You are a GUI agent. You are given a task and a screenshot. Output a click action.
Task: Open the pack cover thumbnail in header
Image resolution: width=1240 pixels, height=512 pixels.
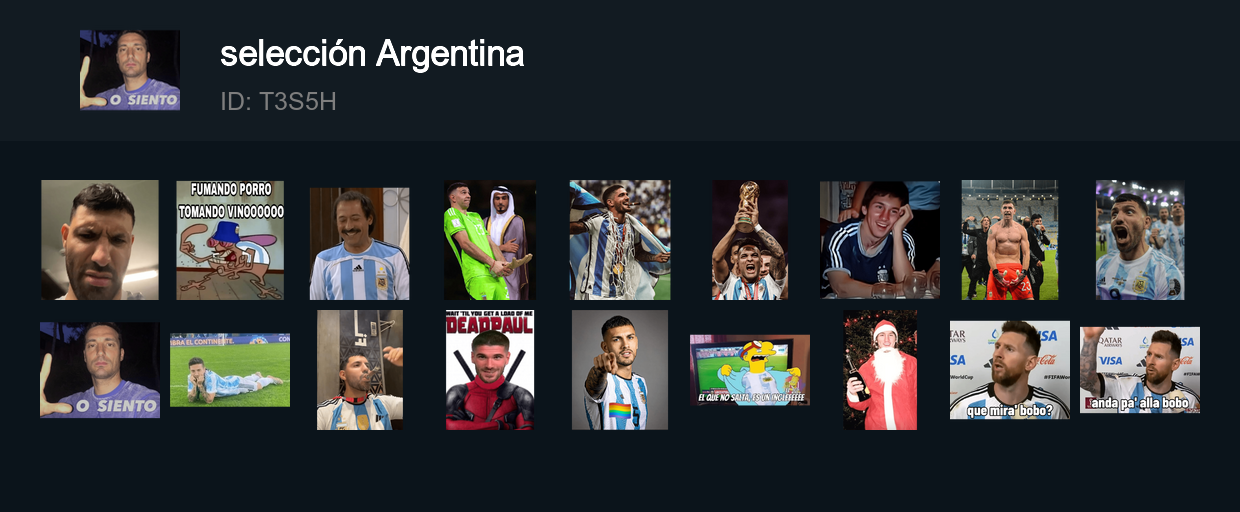[x=130, y=70]
